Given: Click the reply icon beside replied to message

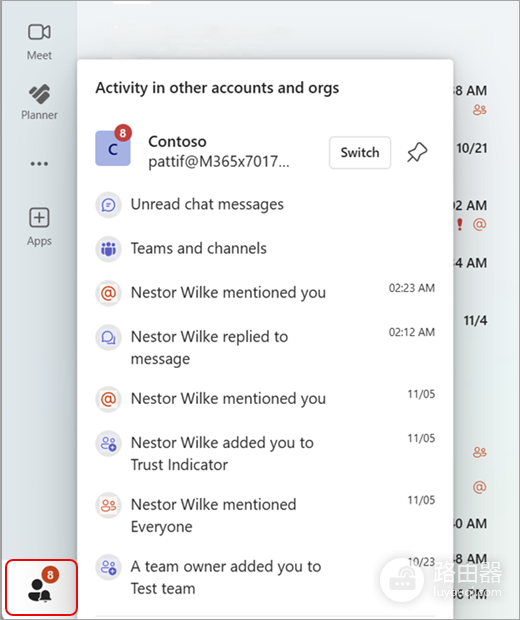Looking at the screenshot, I should pyautogui.click(x=108, y=338).
